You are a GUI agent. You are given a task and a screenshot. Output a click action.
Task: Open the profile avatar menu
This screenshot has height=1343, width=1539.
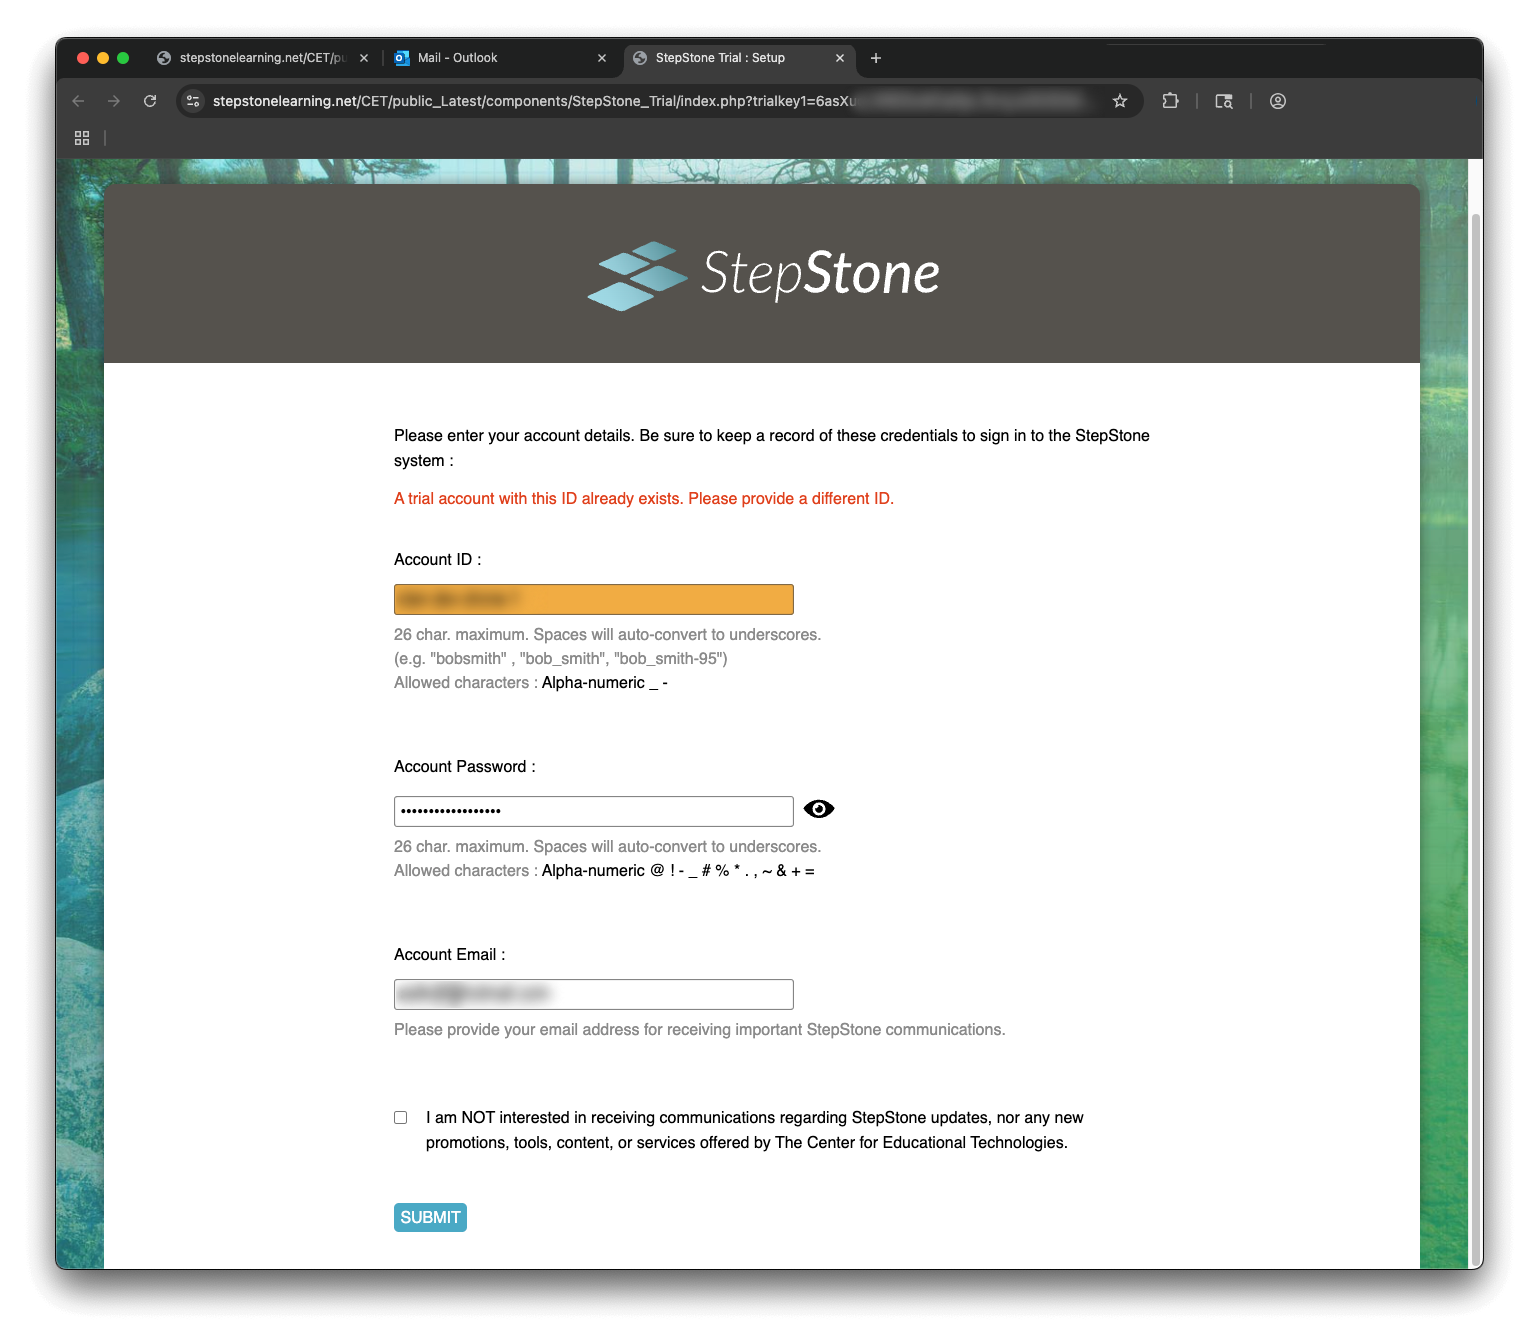(1278, 101)
